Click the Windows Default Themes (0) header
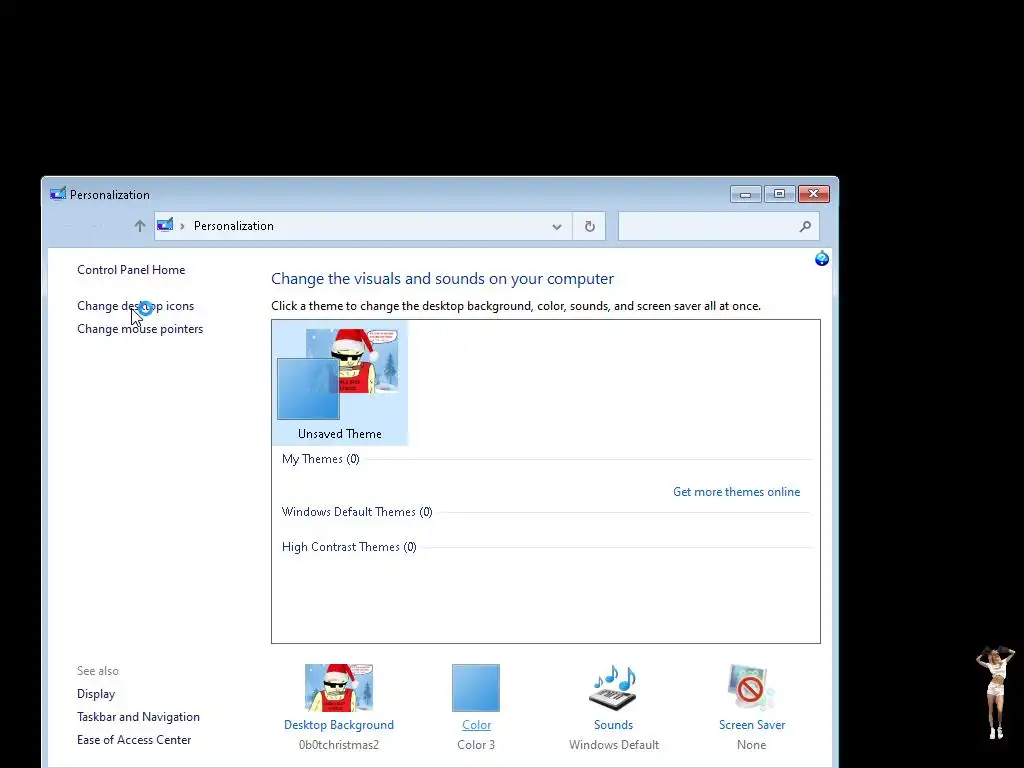1024x768 pixels. coord(357,512)
